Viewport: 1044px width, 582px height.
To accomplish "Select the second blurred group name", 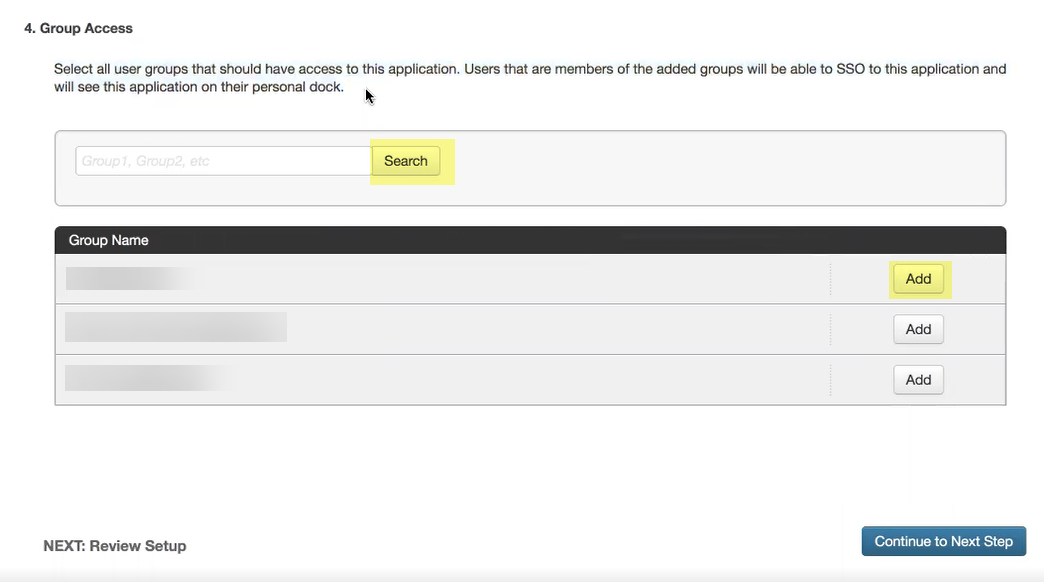I will click(x=175, y=328).
